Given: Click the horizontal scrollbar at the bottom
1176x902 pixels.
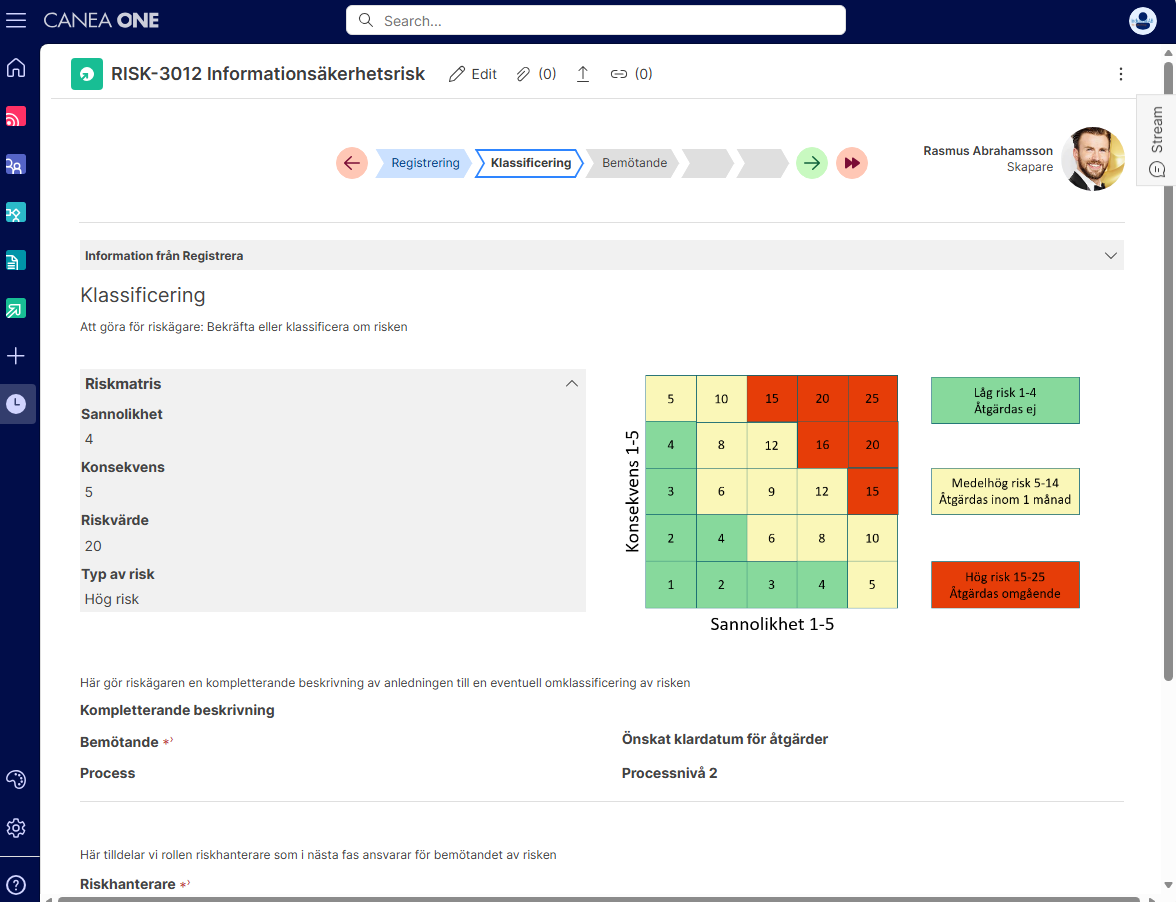Looking at the screenshot, I should click(598, 899).
